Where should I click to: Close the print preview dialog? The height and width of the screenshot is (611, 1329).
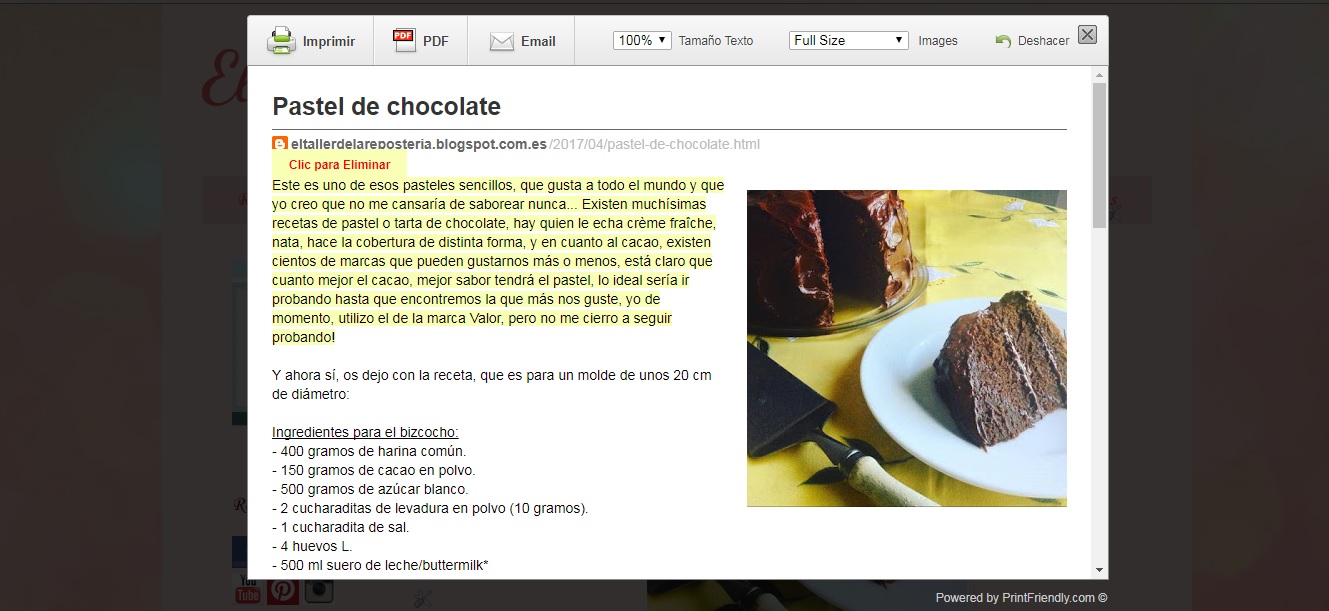pos(1087,34)
